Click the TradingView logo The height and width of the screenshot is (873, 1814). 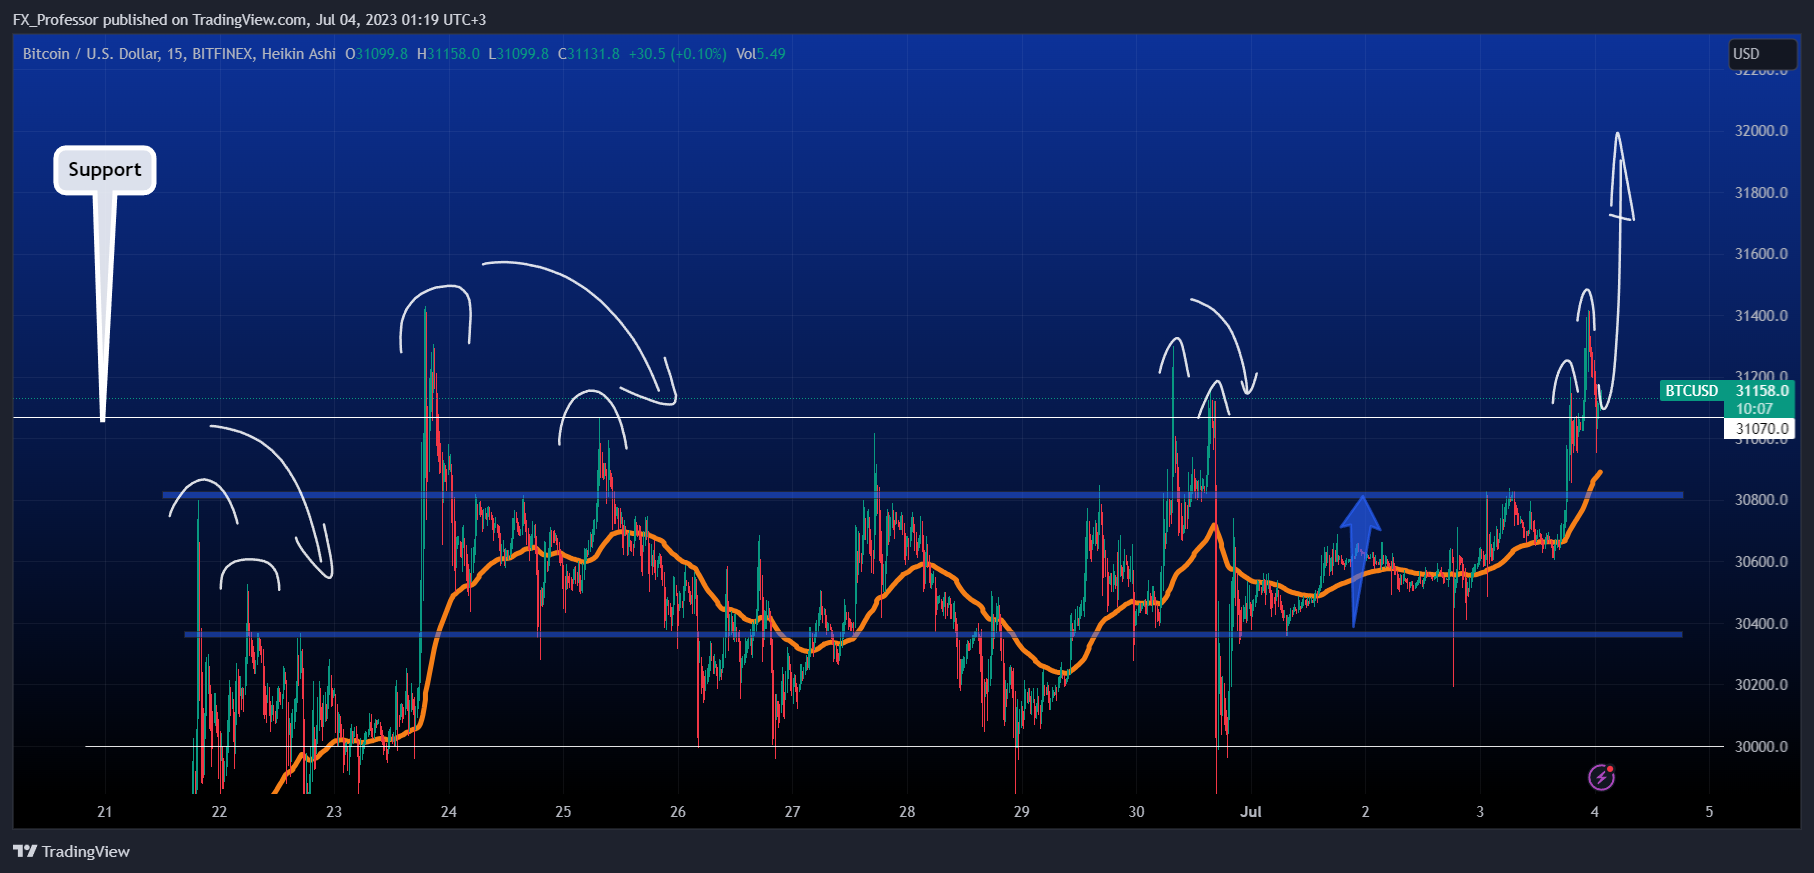point(71,851)
